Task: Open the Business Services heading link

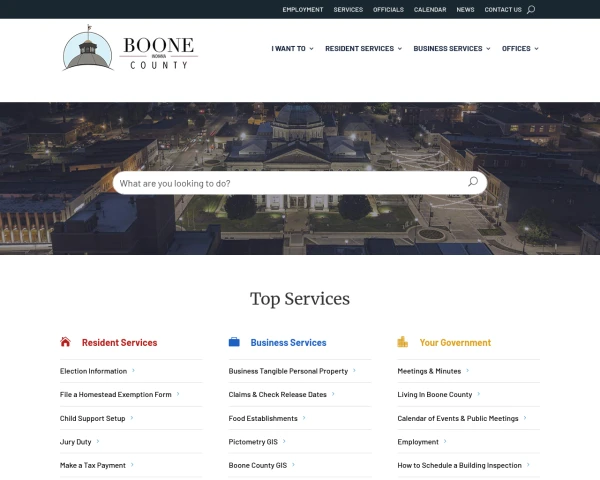Action: (289, 343)
